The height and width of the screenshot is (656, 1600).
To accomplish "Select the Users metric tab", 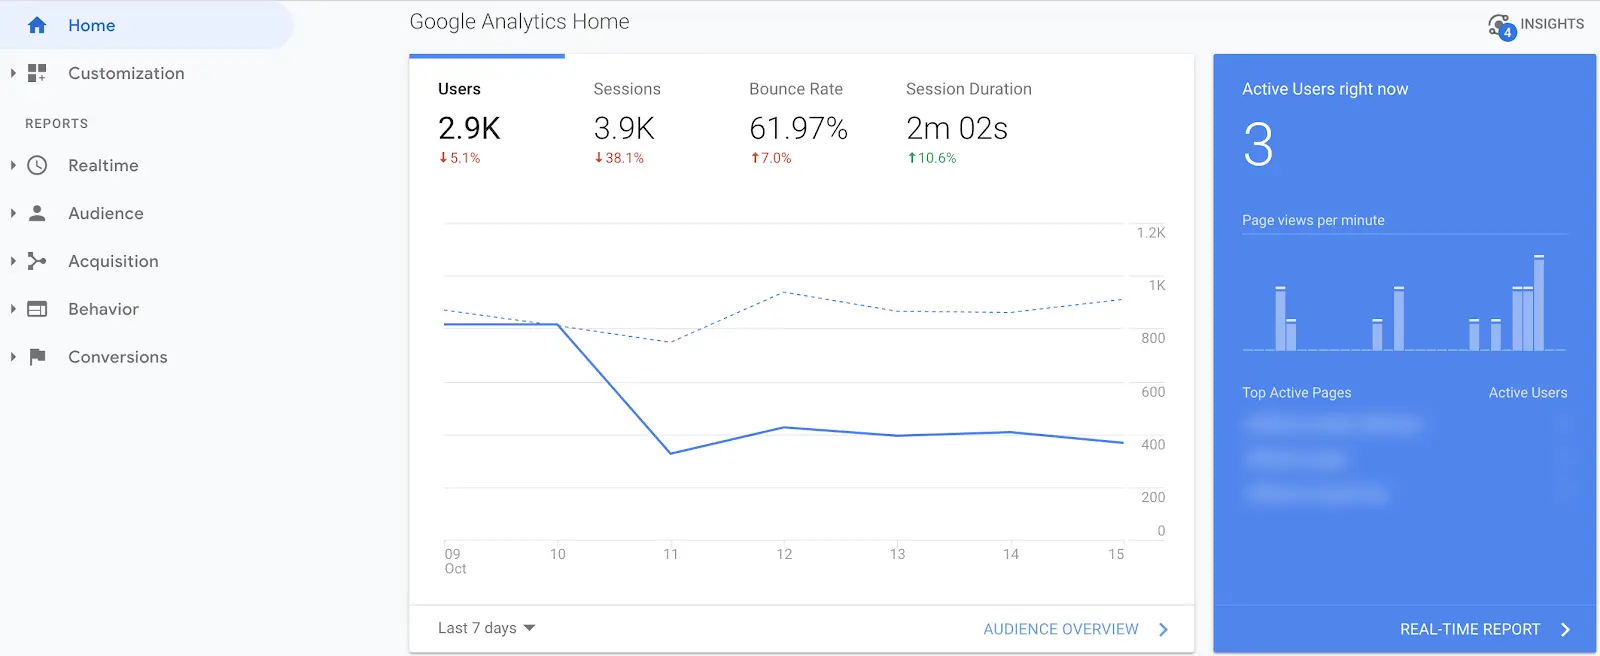I will [x=487, y=122].
